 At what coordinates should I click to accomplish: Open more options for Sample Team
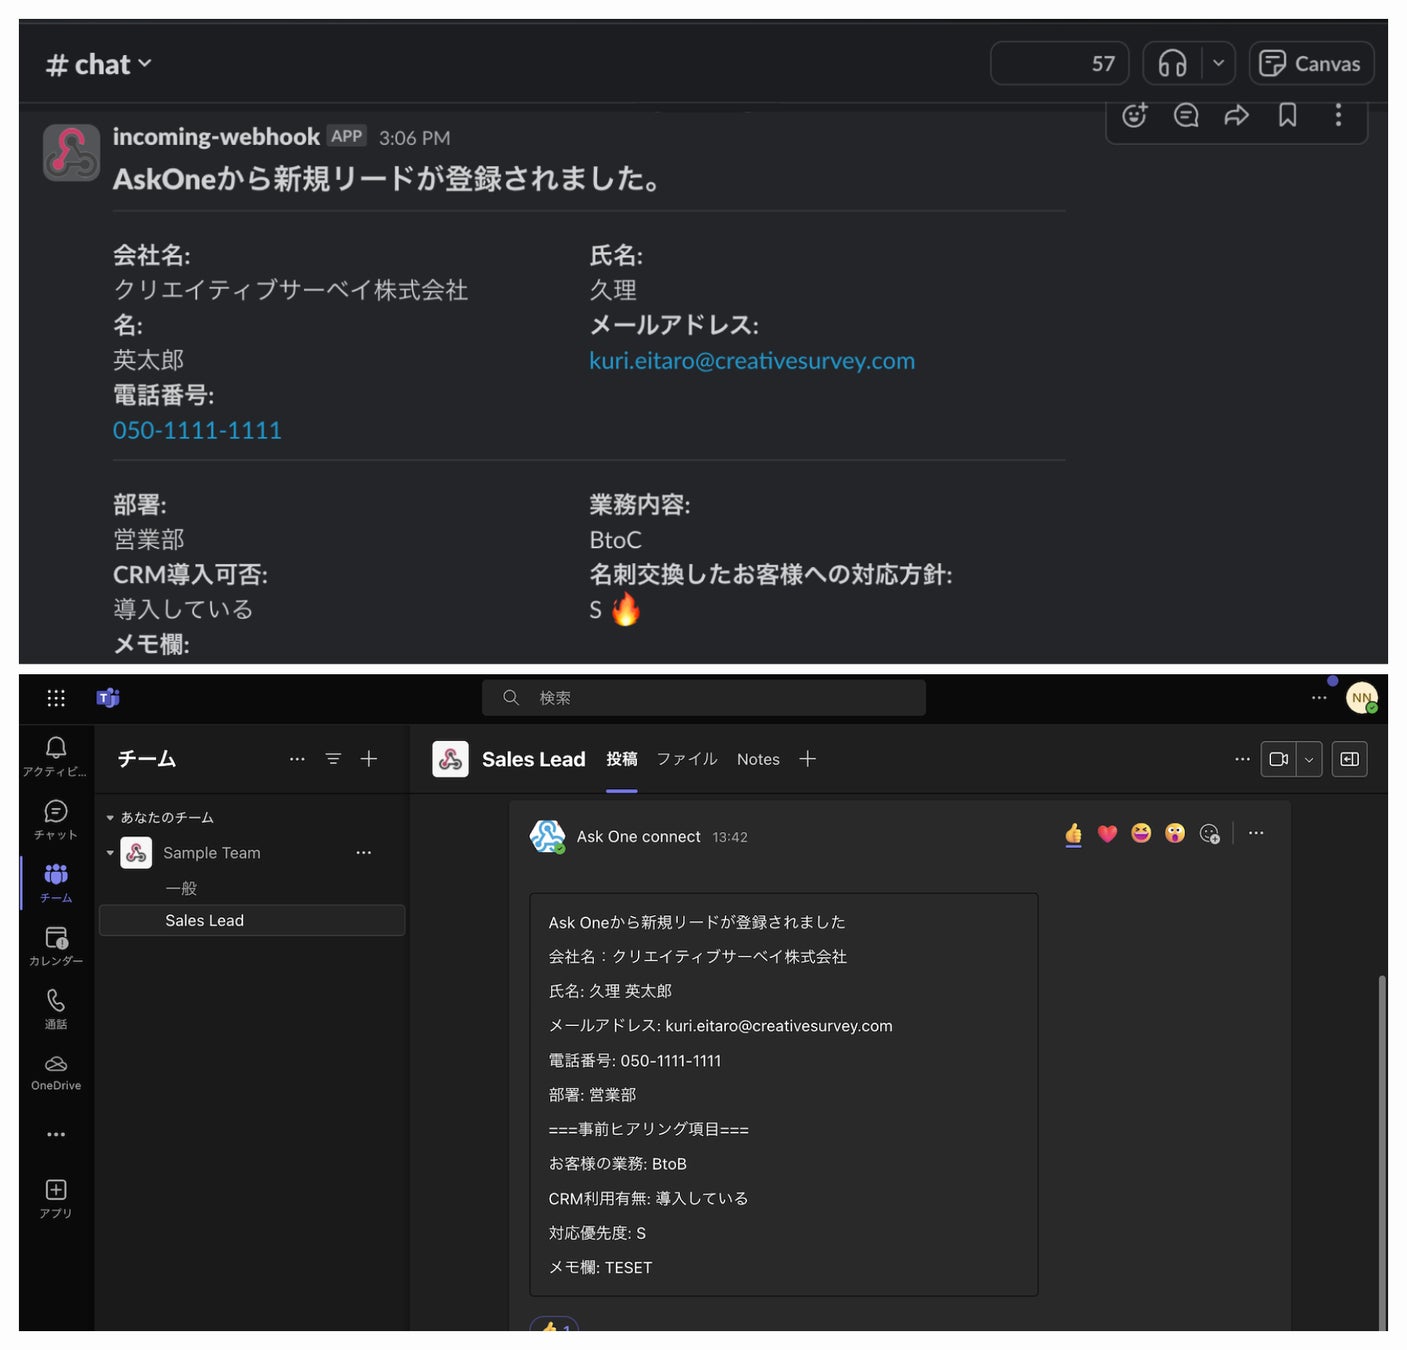coord(364,853)
